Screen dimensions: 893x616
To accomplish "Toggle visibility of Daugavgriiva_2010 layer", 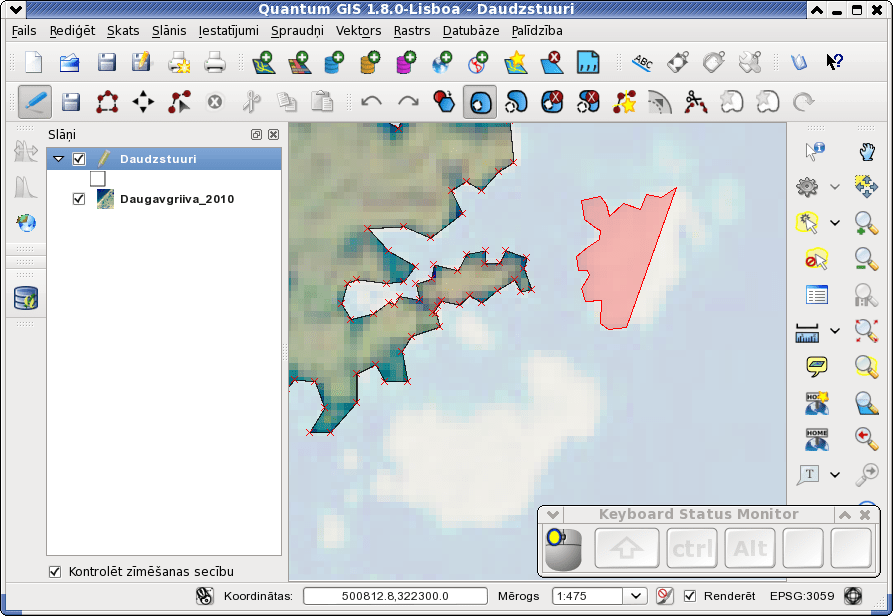I will tap(79, 199).
